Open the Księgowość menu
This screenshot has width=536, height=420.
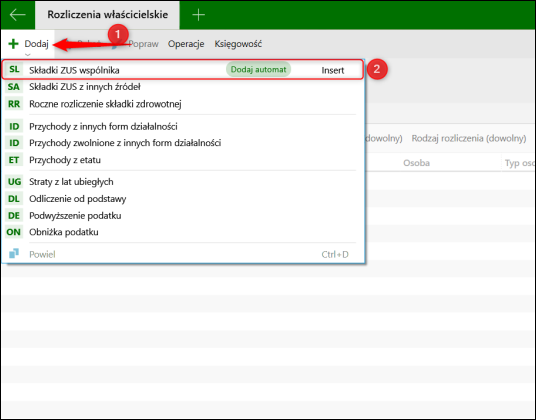[238, 44]
